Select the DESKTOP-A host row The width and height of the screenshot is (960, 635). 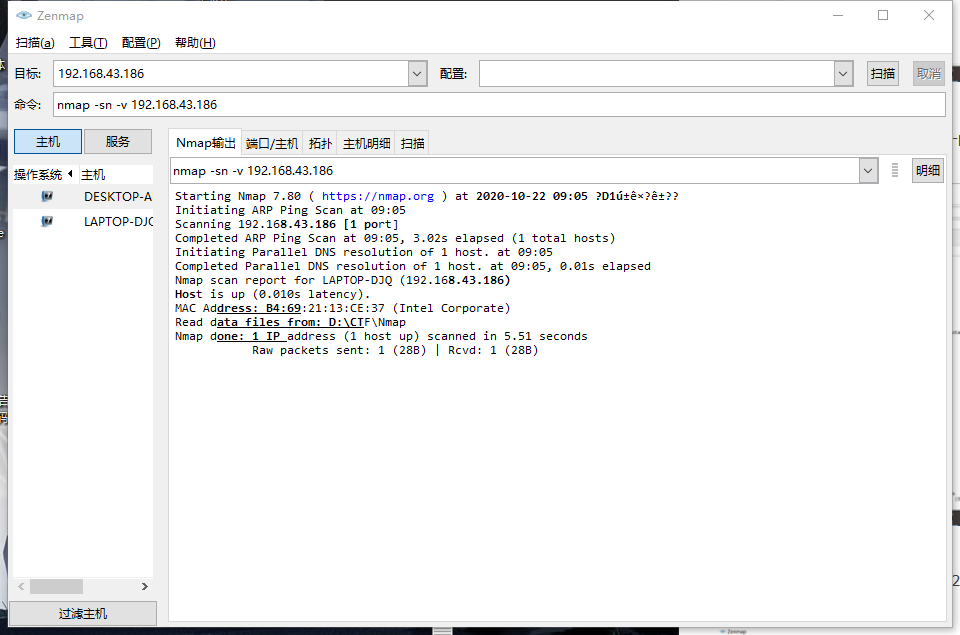[x=83, y=197]
